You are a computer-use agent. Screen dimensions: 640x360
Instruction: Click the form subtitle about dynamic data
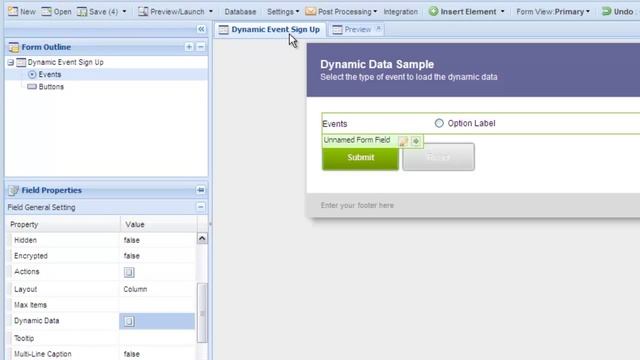coord(409,77)
